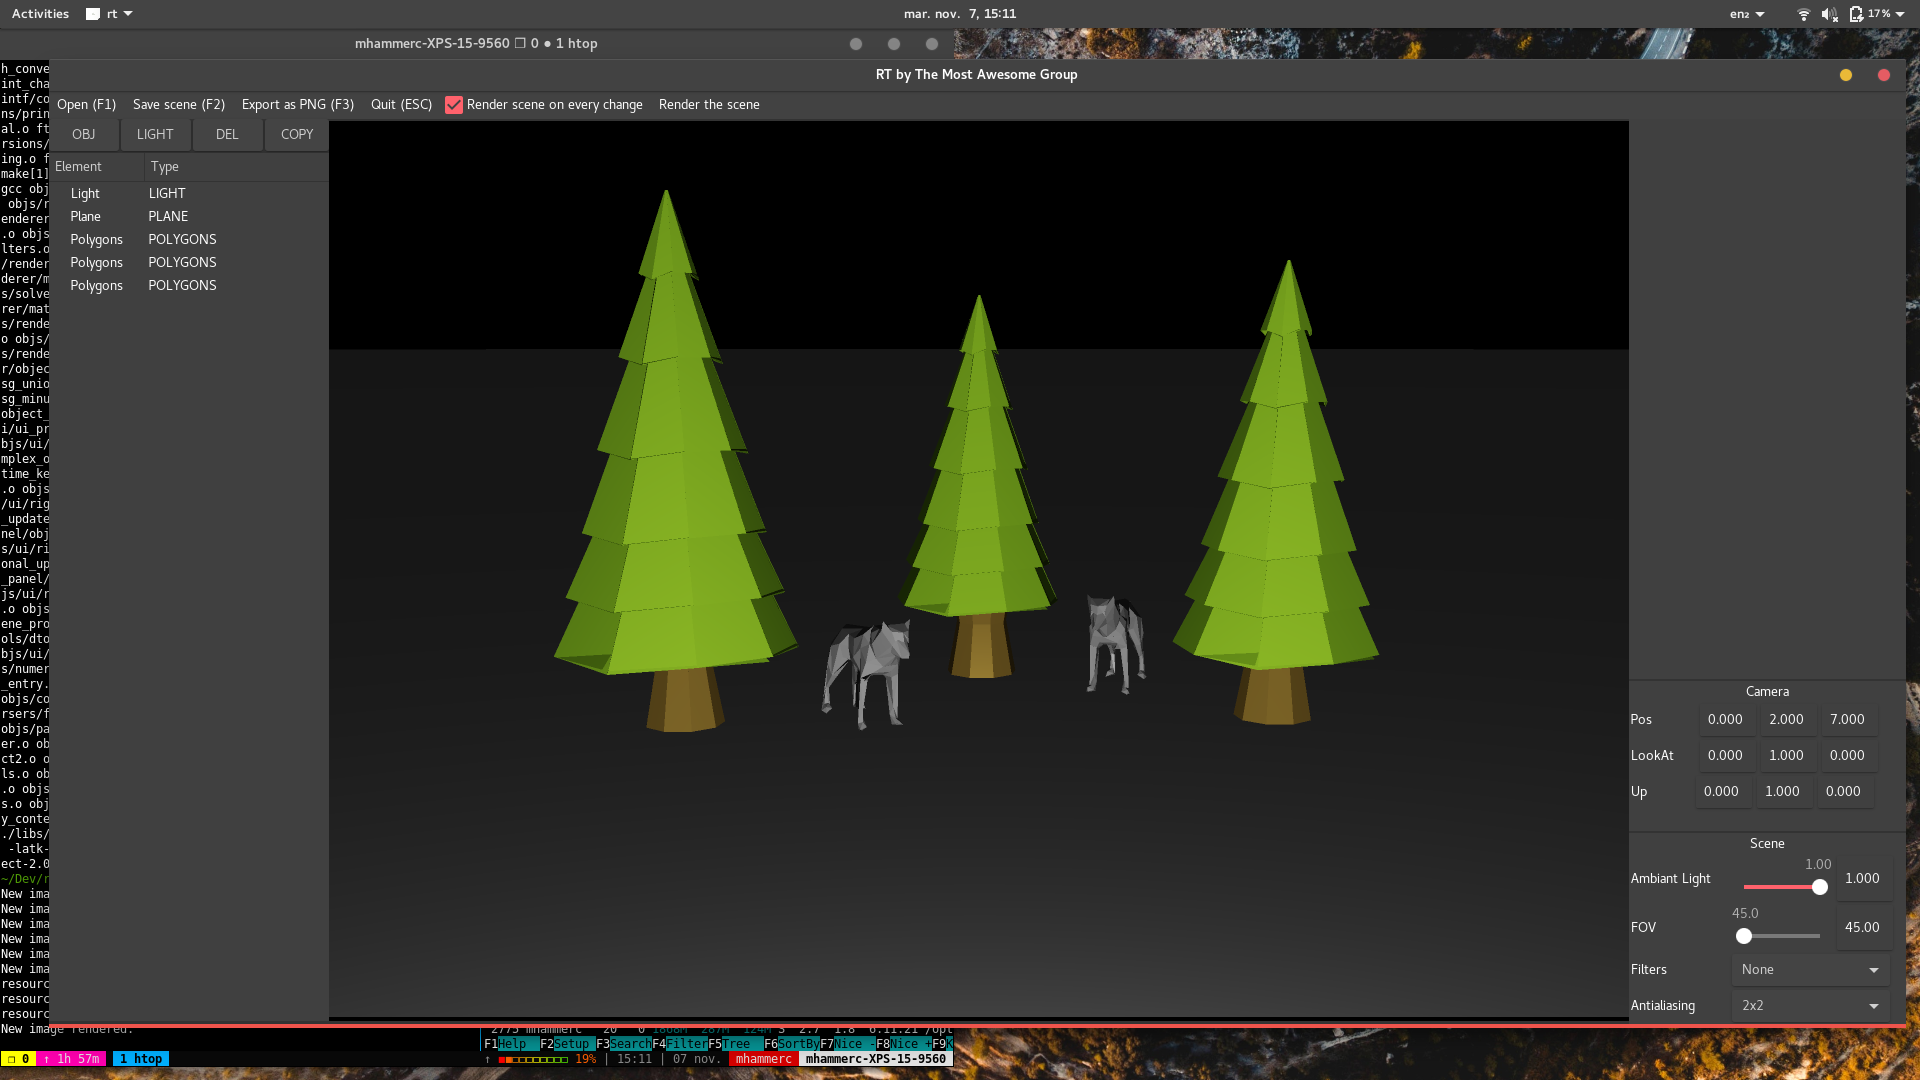The height and width of the screenshot is (1080, 1920).
Task: Click the yellow minimize circle icon
Action: 1846,75
